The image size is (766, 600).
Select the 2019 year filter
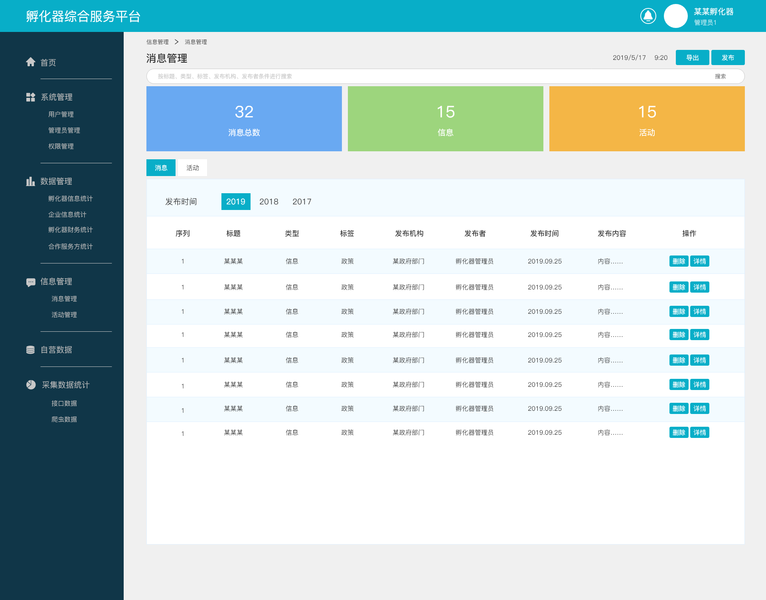coord(235,201)
